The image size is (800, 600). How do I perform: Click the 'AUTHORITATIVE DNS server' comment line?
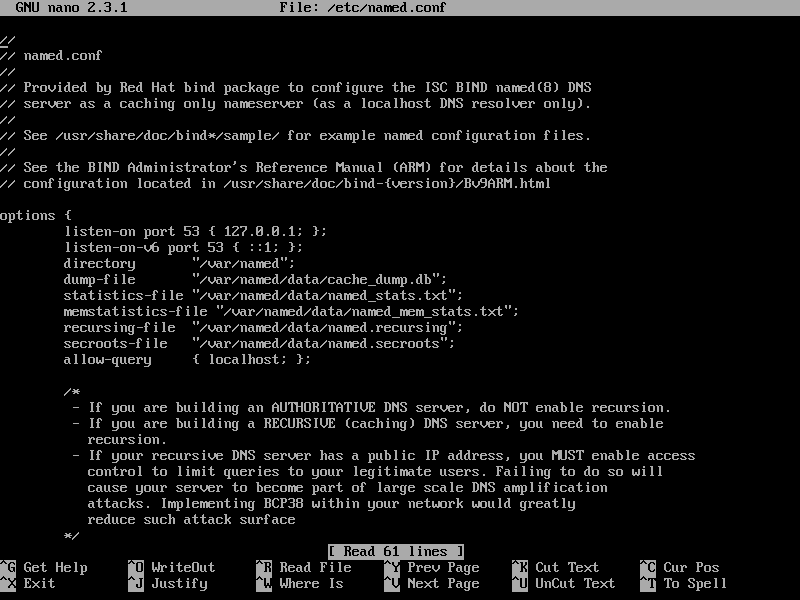point(371,408)
